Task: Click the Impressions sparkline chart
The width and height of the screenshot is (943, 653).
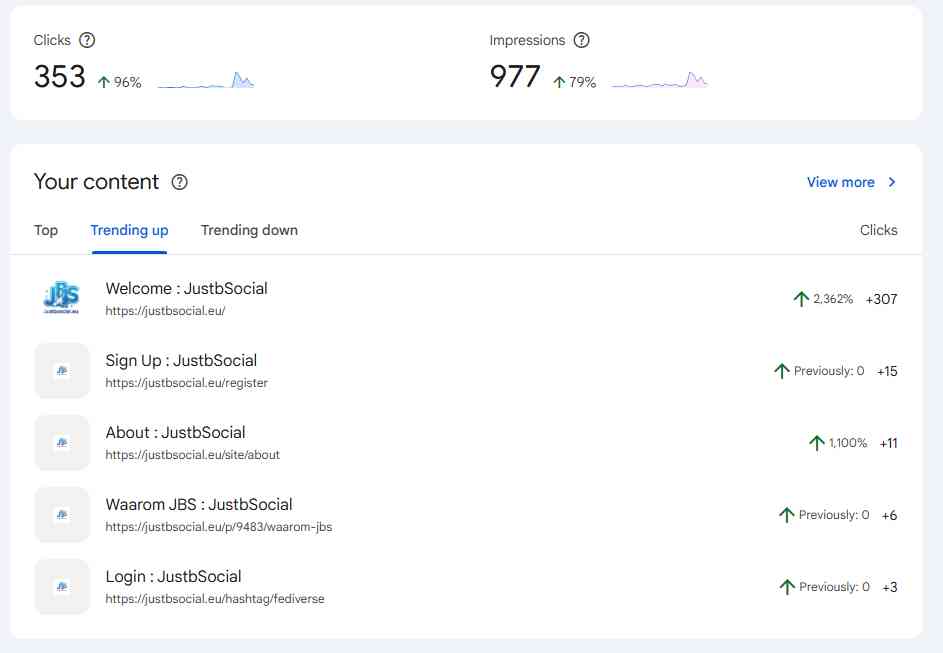Action: coord(659,81)
